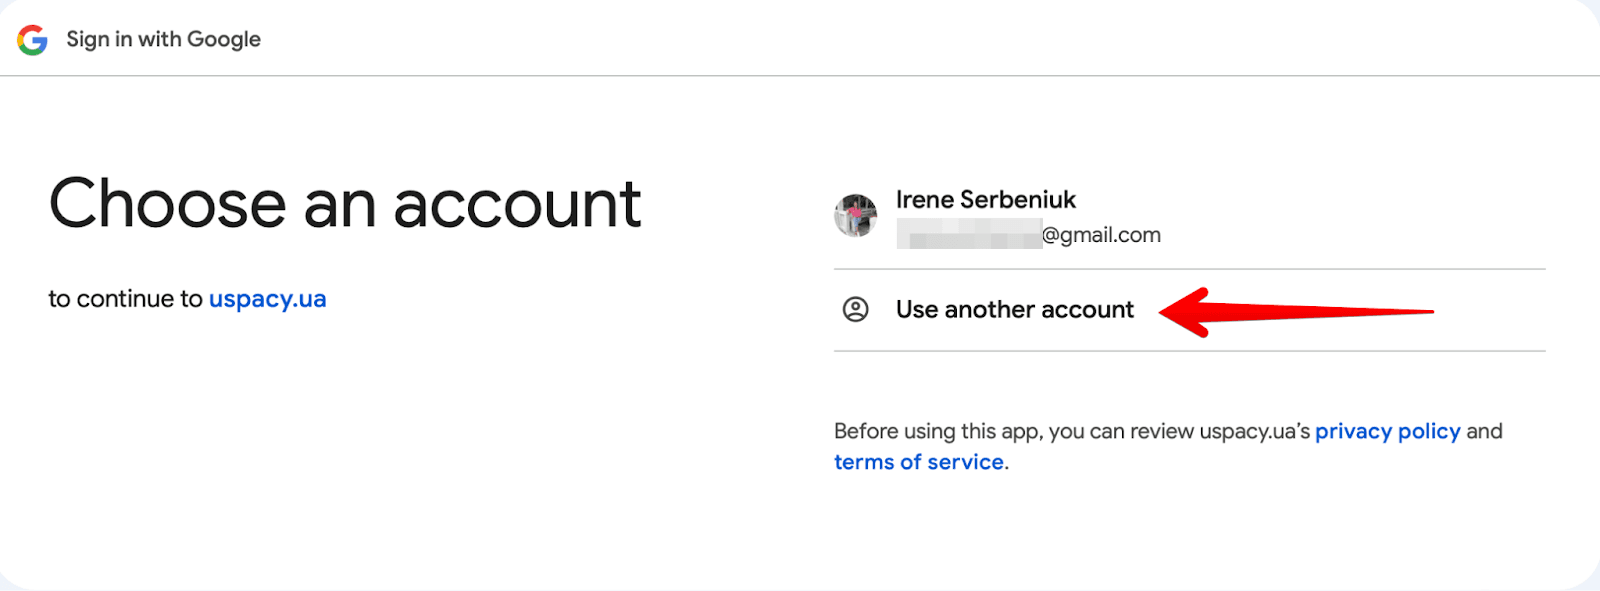Click the header separator under Google sign-in bar
This screenshot has height=591, width=1600.
tap(800, 76)
